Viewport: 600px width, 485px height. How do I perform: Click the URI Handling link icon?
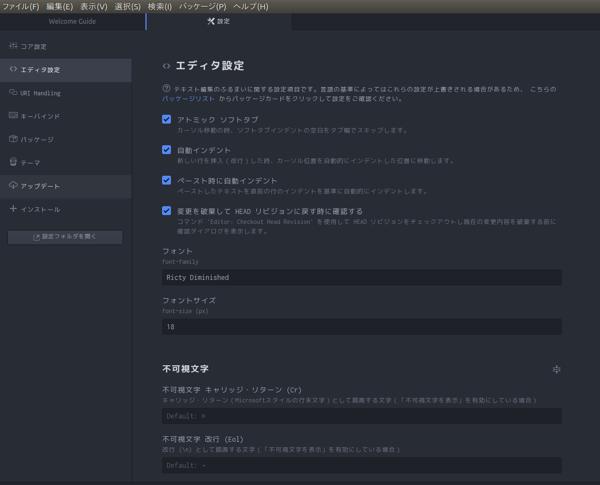(13, 92)
